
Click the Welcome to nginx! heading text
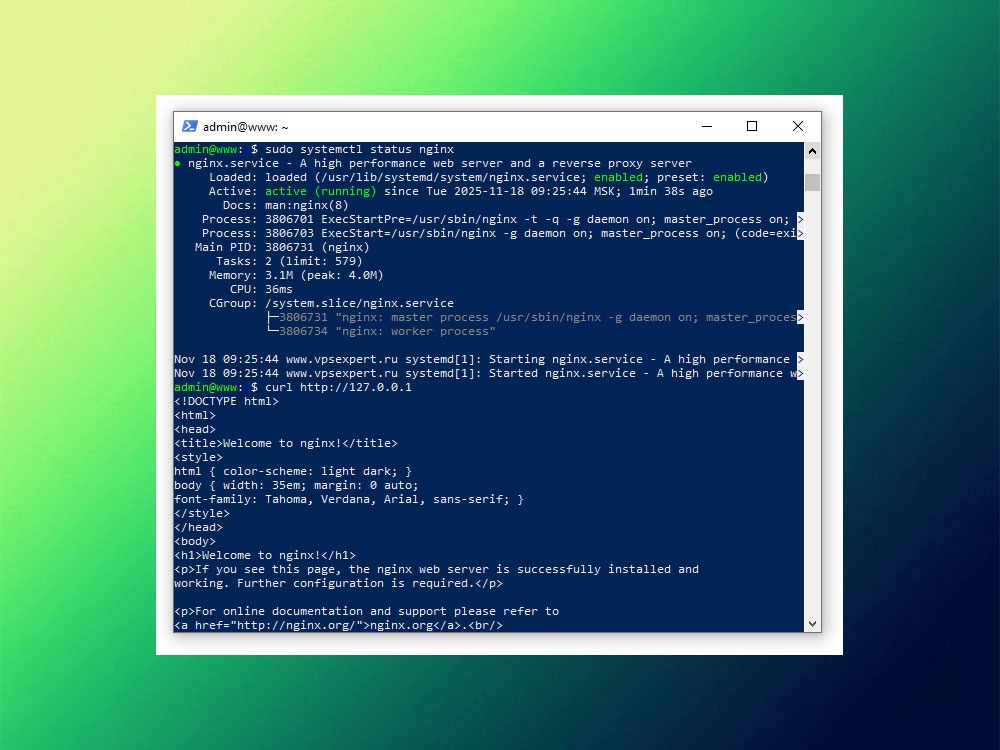(260, 555)
